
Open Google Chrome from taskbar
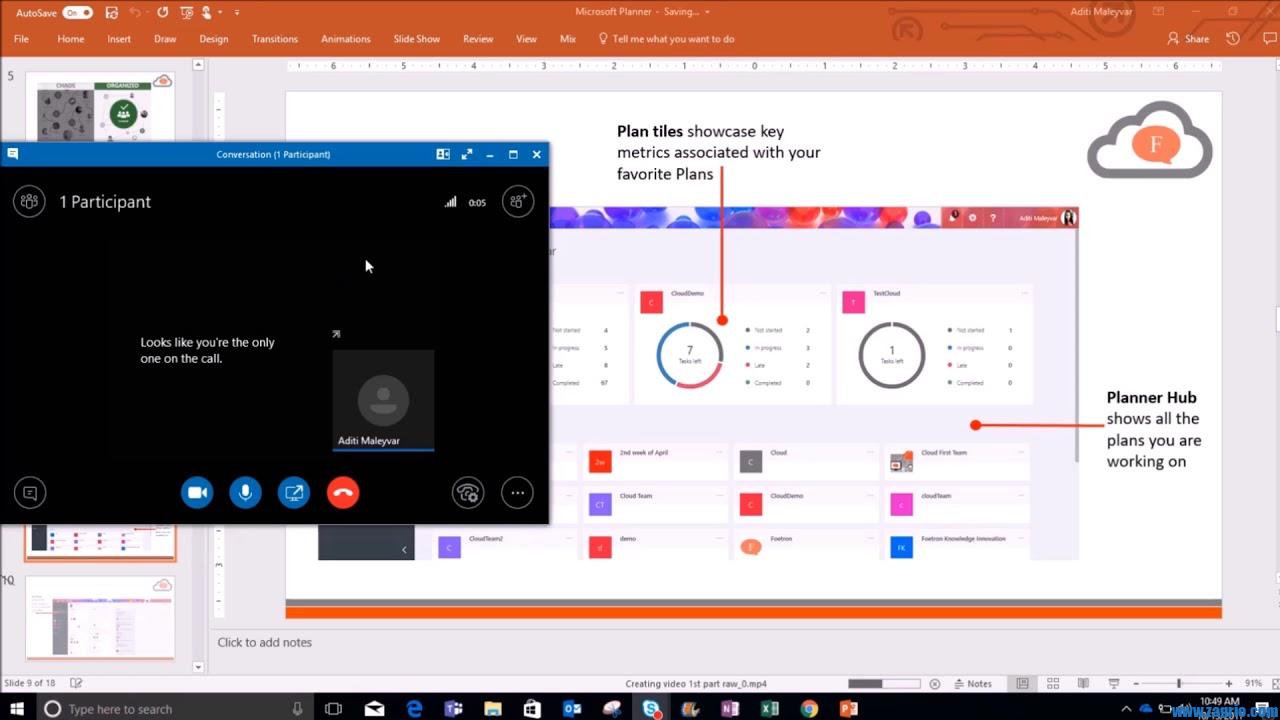(x=809, y=709)
